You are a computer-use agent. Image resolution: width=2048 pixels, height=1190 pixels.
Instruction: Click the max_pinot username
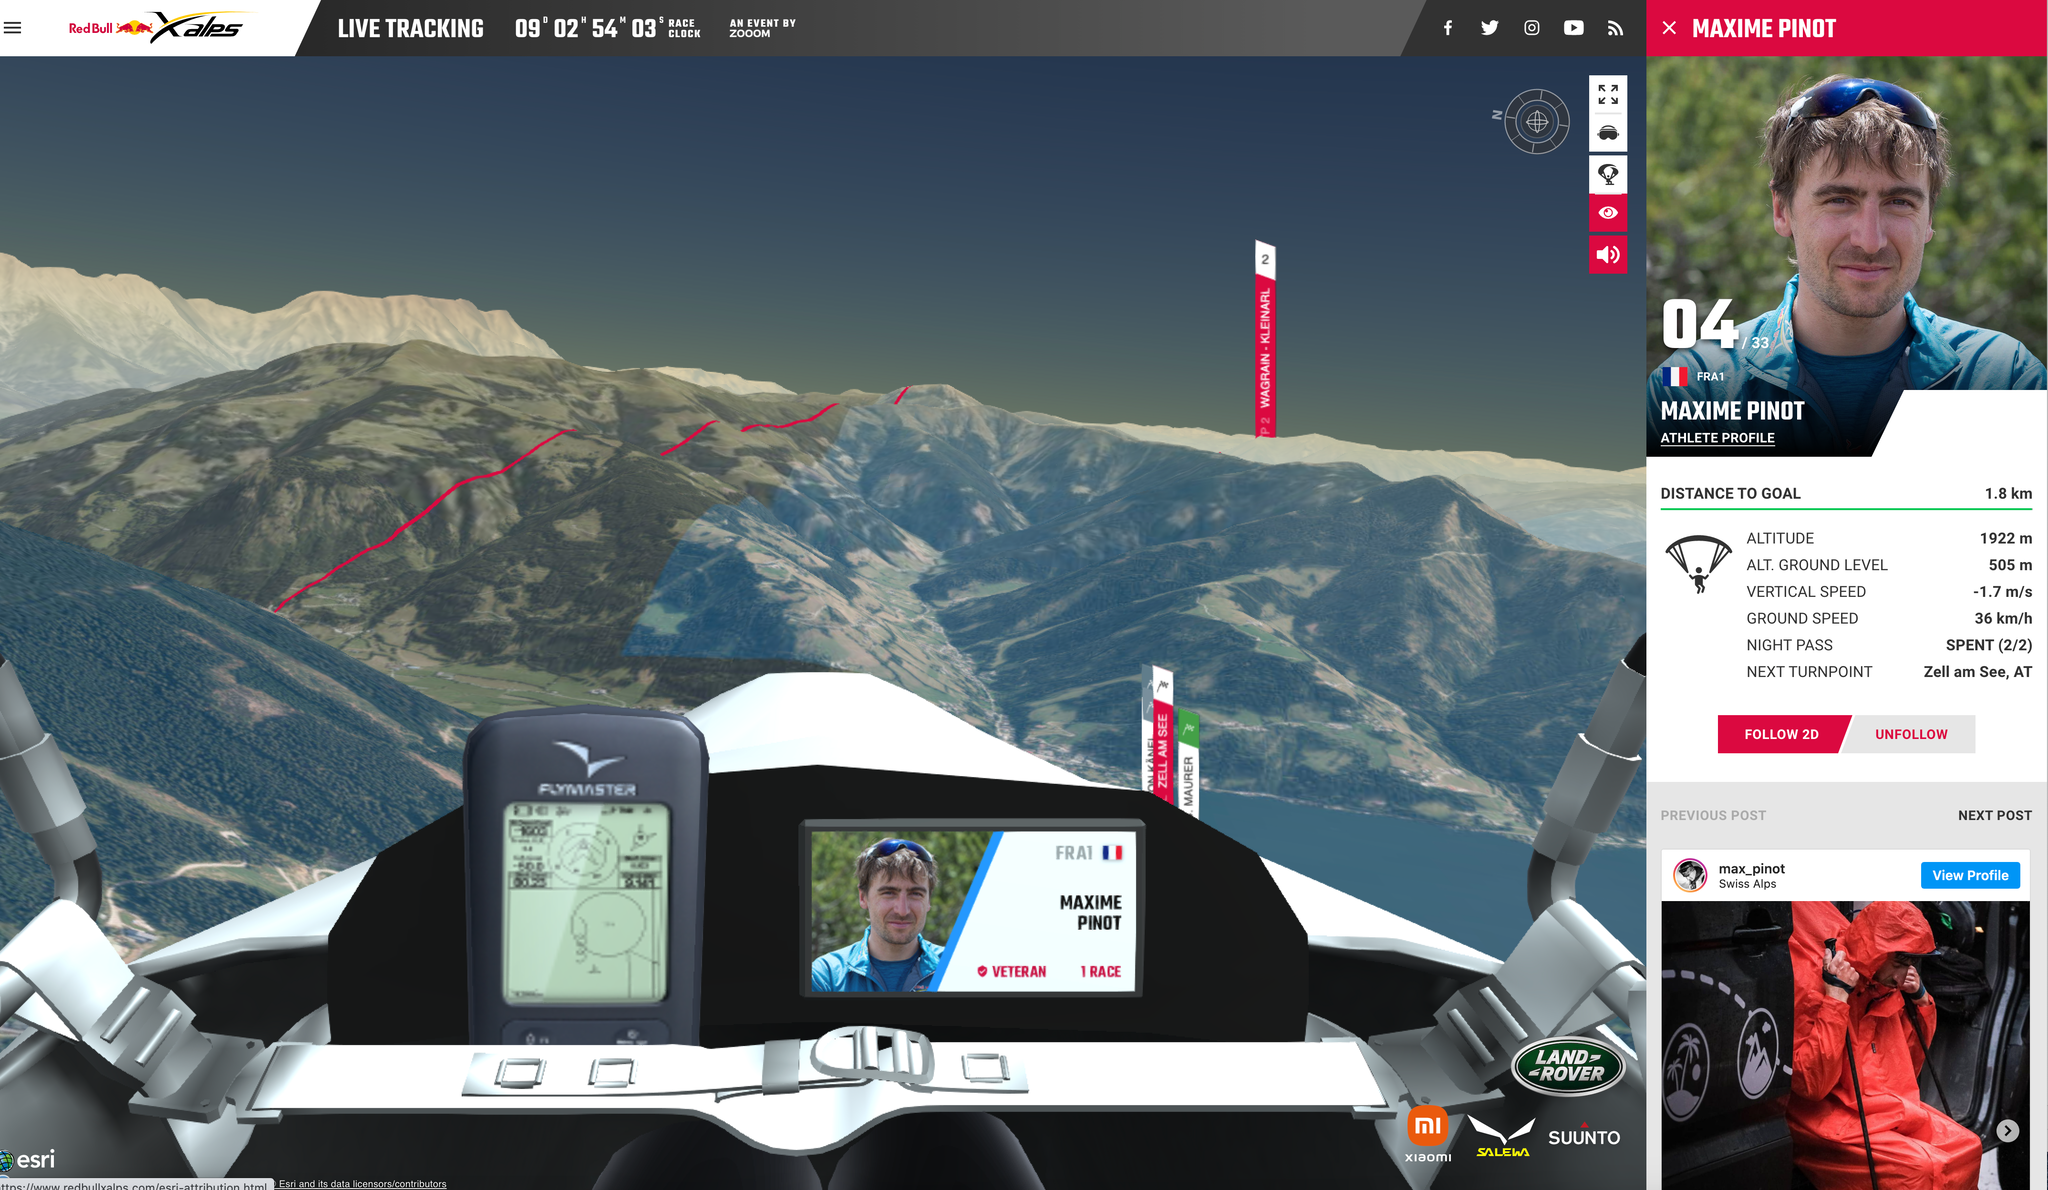1751,869
